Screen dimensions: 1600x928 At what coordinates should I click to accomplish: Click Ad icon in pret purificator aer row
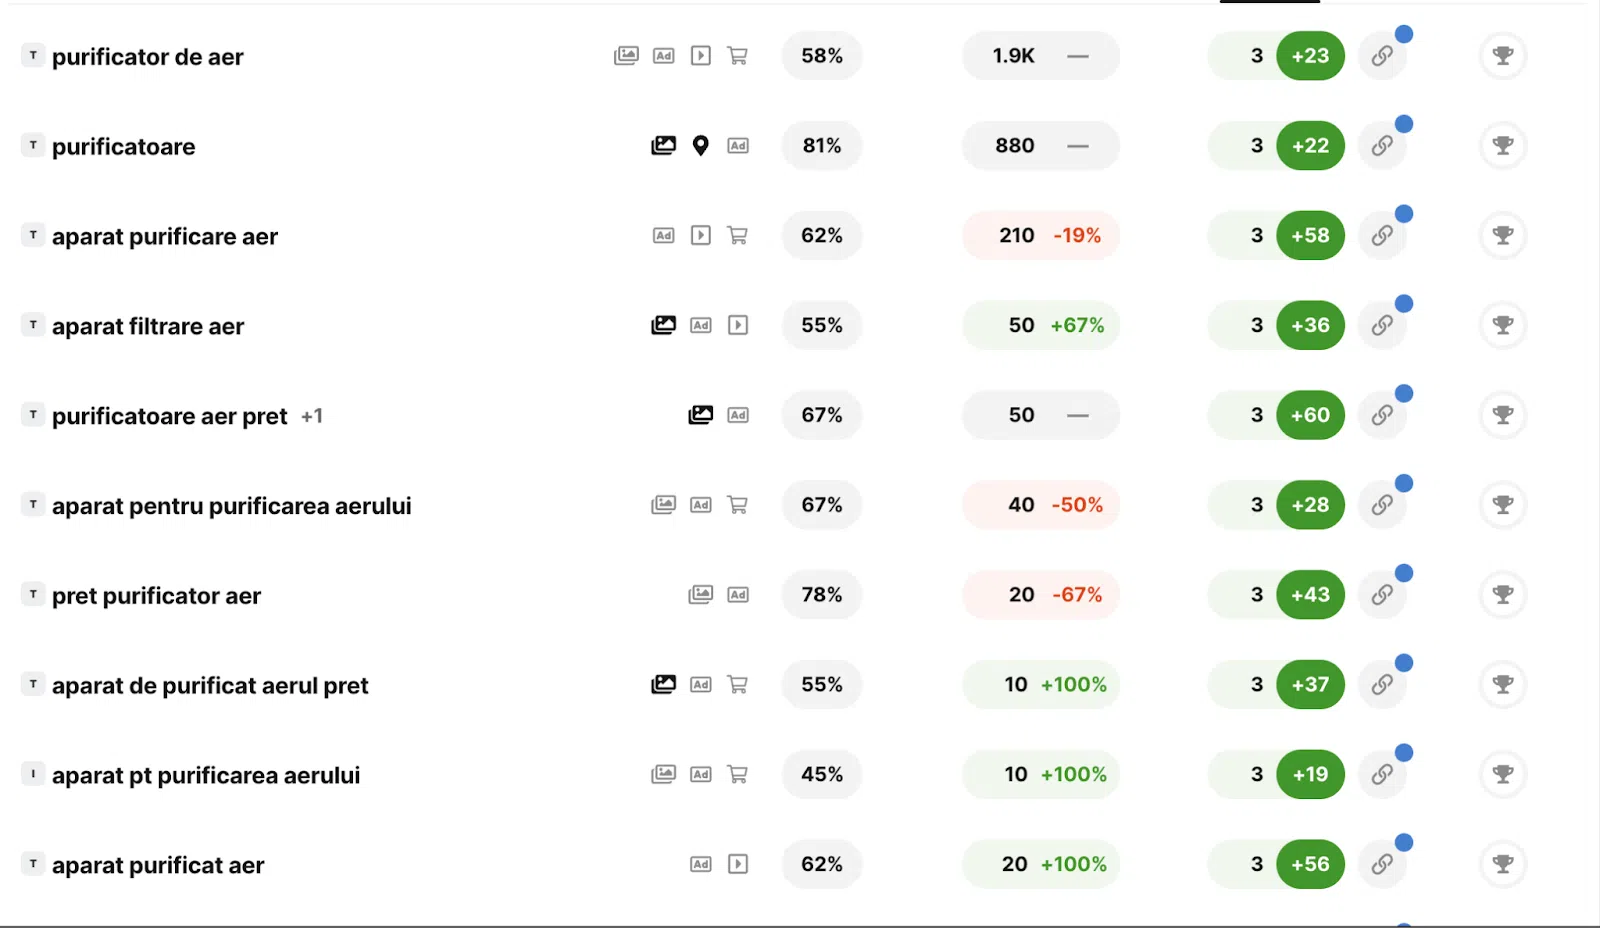tap(738, 595)
